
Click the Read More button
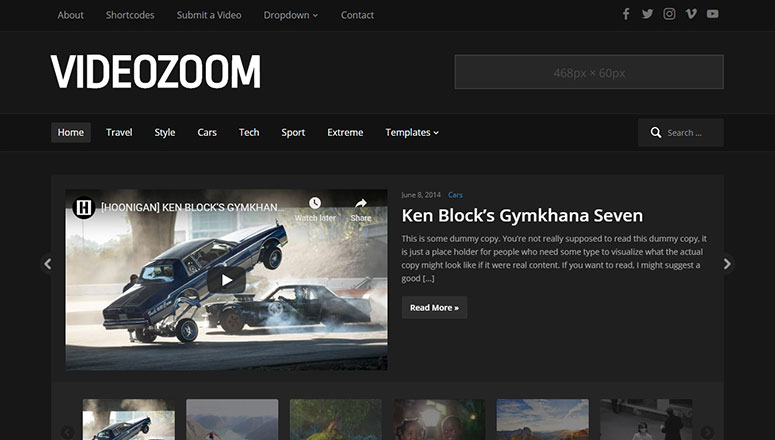tap(434, 308)
